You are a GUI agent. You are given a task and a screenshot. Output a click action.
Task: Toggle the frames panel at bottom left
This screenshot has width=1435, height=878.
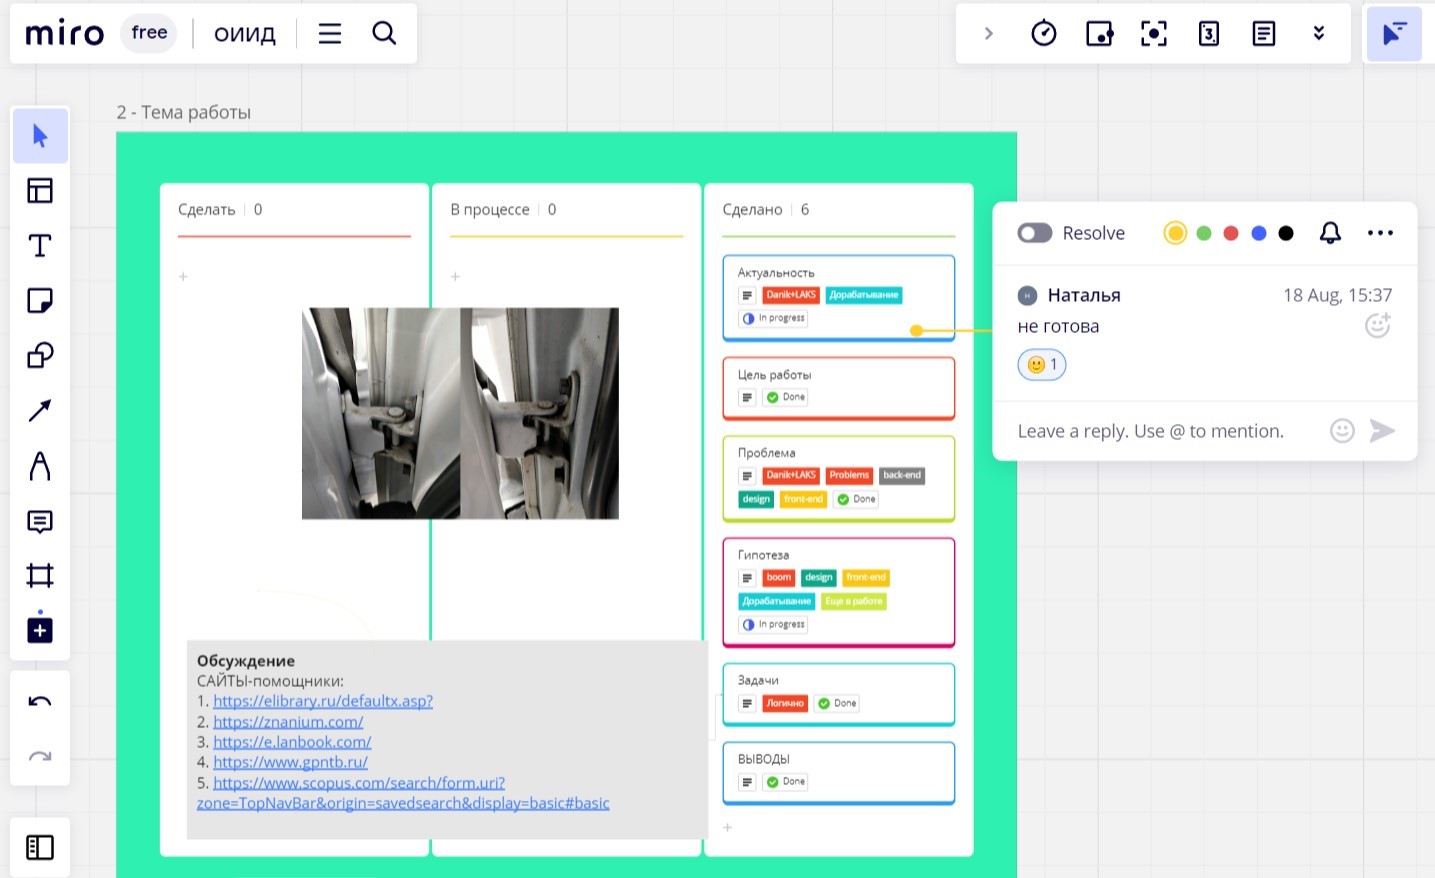(40, 847)
